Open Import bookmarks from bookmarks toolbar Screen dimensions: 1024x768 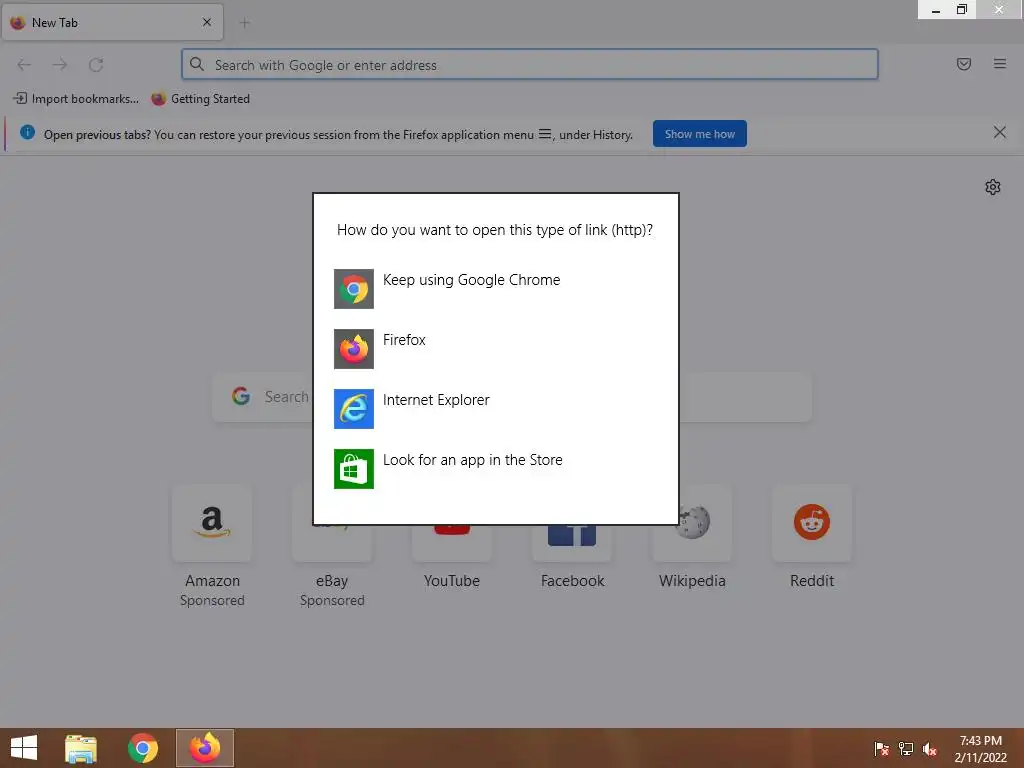[76, 99]
